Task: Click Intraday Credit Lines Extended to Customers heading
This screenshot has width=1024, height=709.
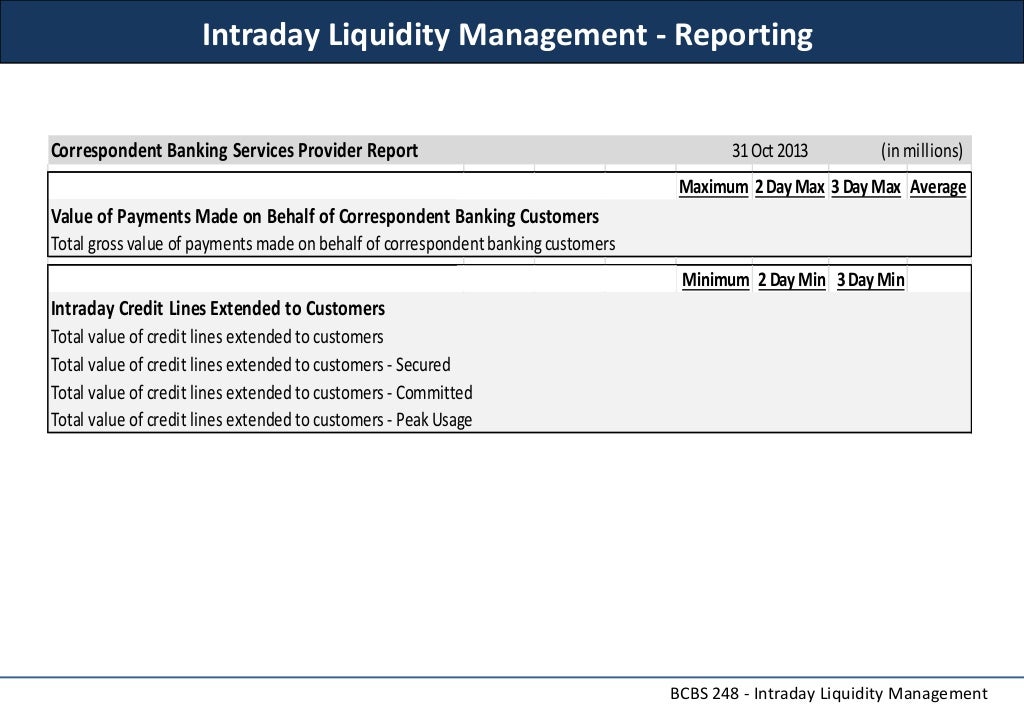Action: pyautogui.click(x=218, y=309)
